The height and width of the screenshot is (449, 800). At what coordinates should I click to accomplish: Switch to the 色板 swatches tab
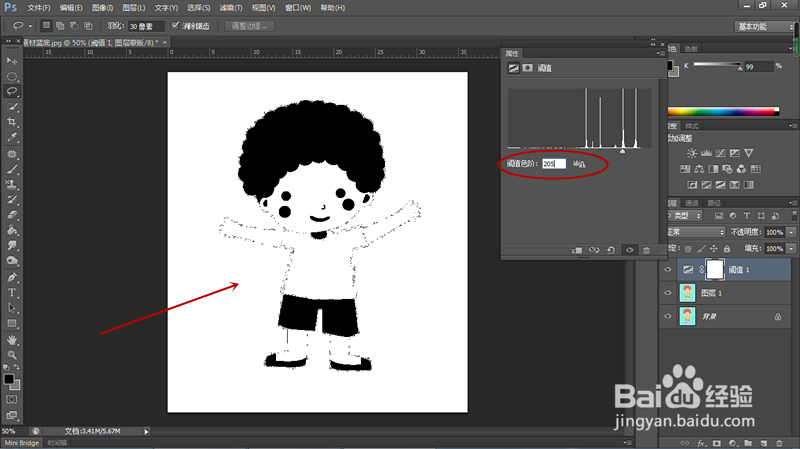pos(691,49)
